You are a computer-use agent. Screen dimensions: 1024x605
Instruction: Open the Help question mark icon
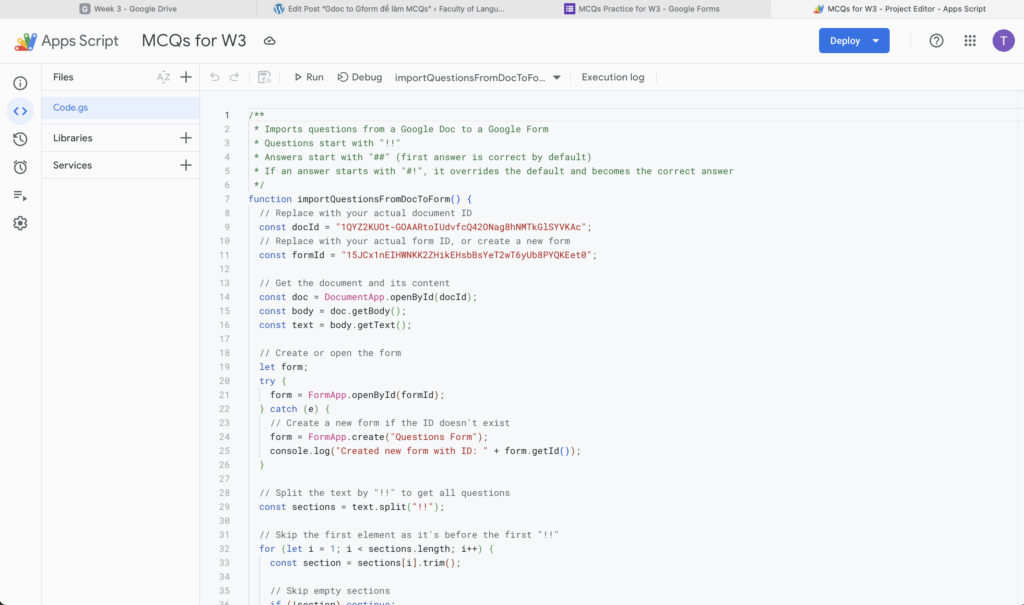click(x=936, y=41)
